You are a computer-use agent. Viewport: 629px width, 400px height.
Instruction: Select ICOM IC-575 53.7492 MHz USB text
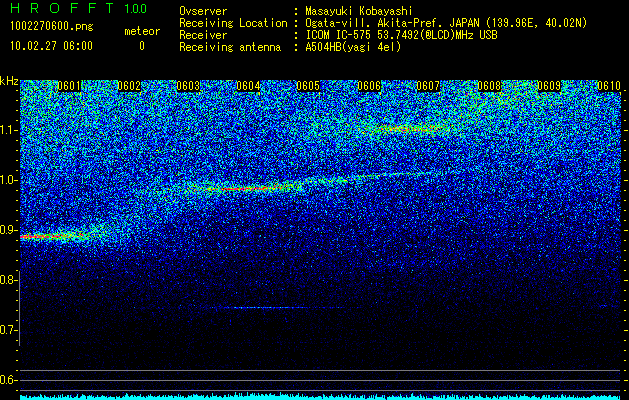[401, 35]
